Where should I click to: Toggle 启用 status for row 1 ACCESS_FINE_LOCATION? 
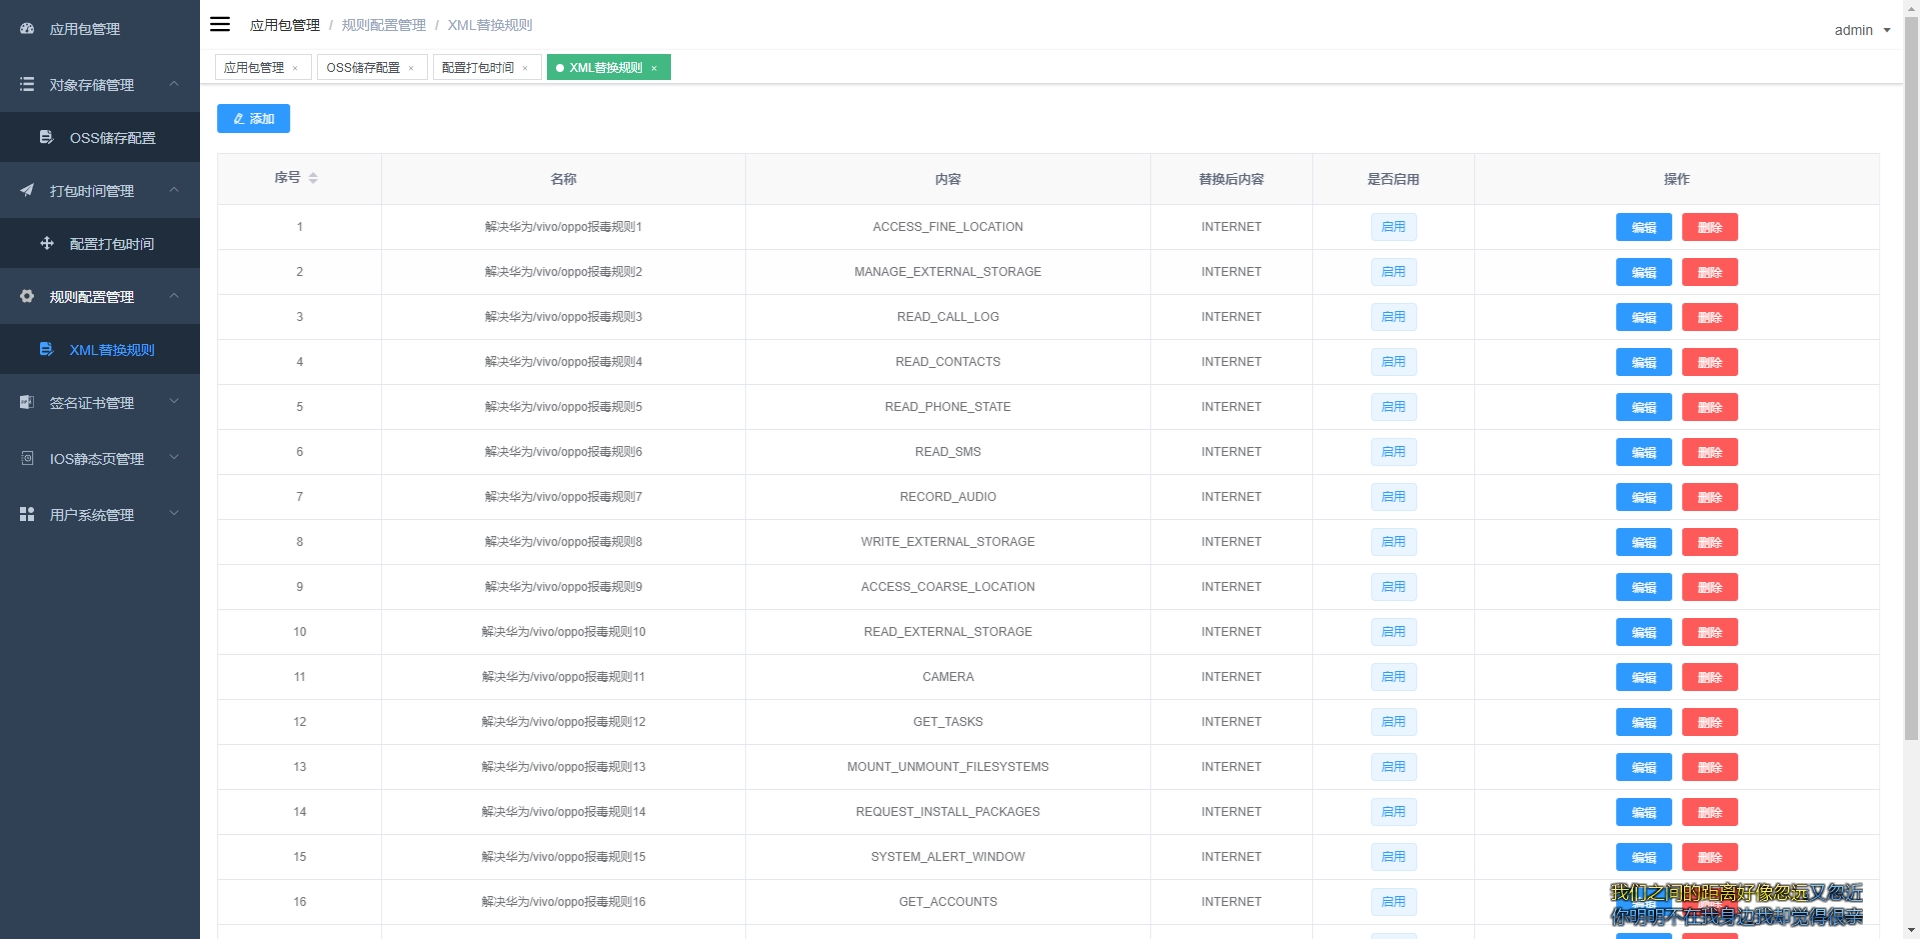click(x=1393, y=227)
